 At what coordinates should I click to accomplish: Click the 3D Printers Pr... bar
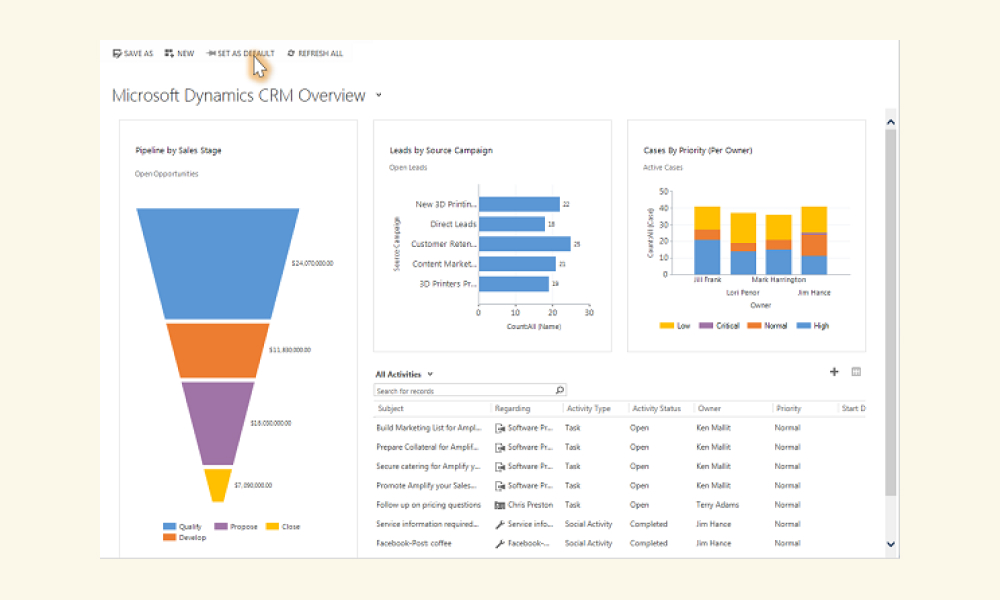click(x=514, y=283)
